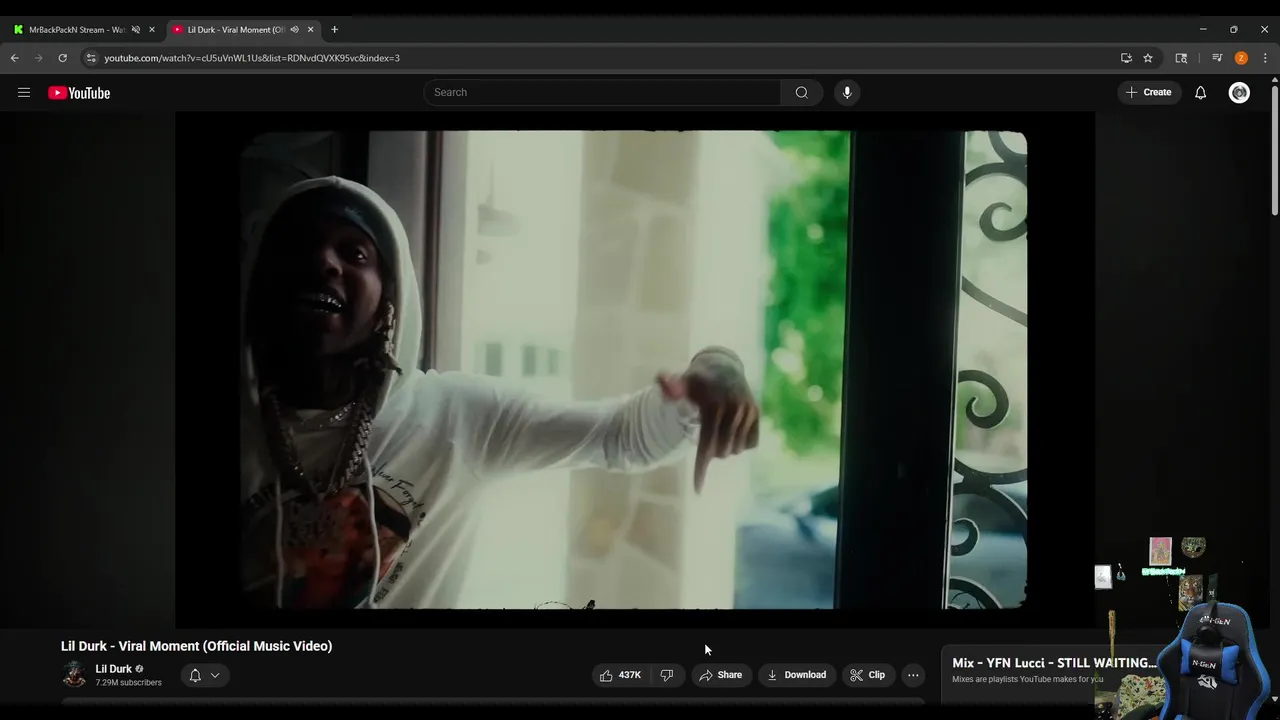Click the youtube.com URL address bar
Screen dimensions: 1280x720
tap(252, 58)
